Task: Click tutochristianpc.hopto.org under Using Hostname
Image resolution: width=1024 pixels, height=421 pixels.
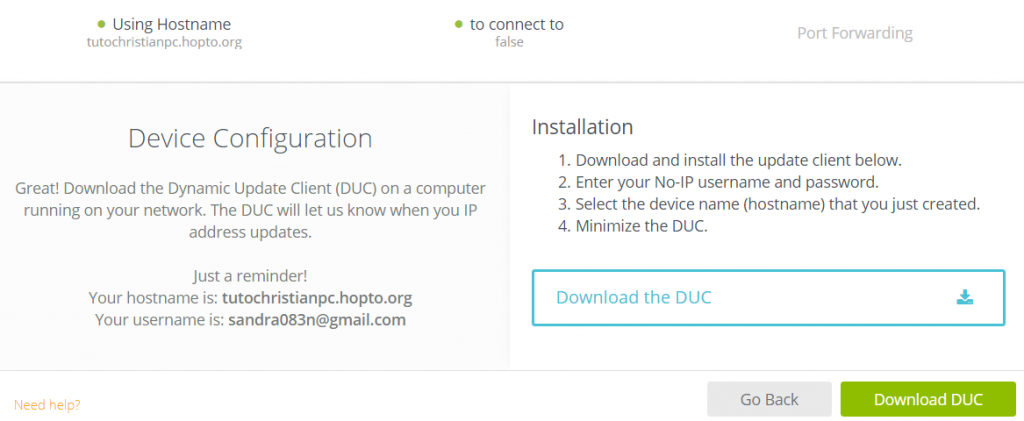Action: tap(165, 42)
